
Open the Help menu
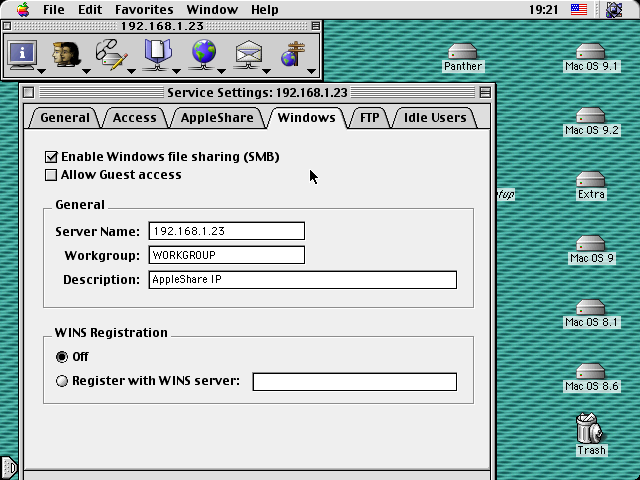264,9
